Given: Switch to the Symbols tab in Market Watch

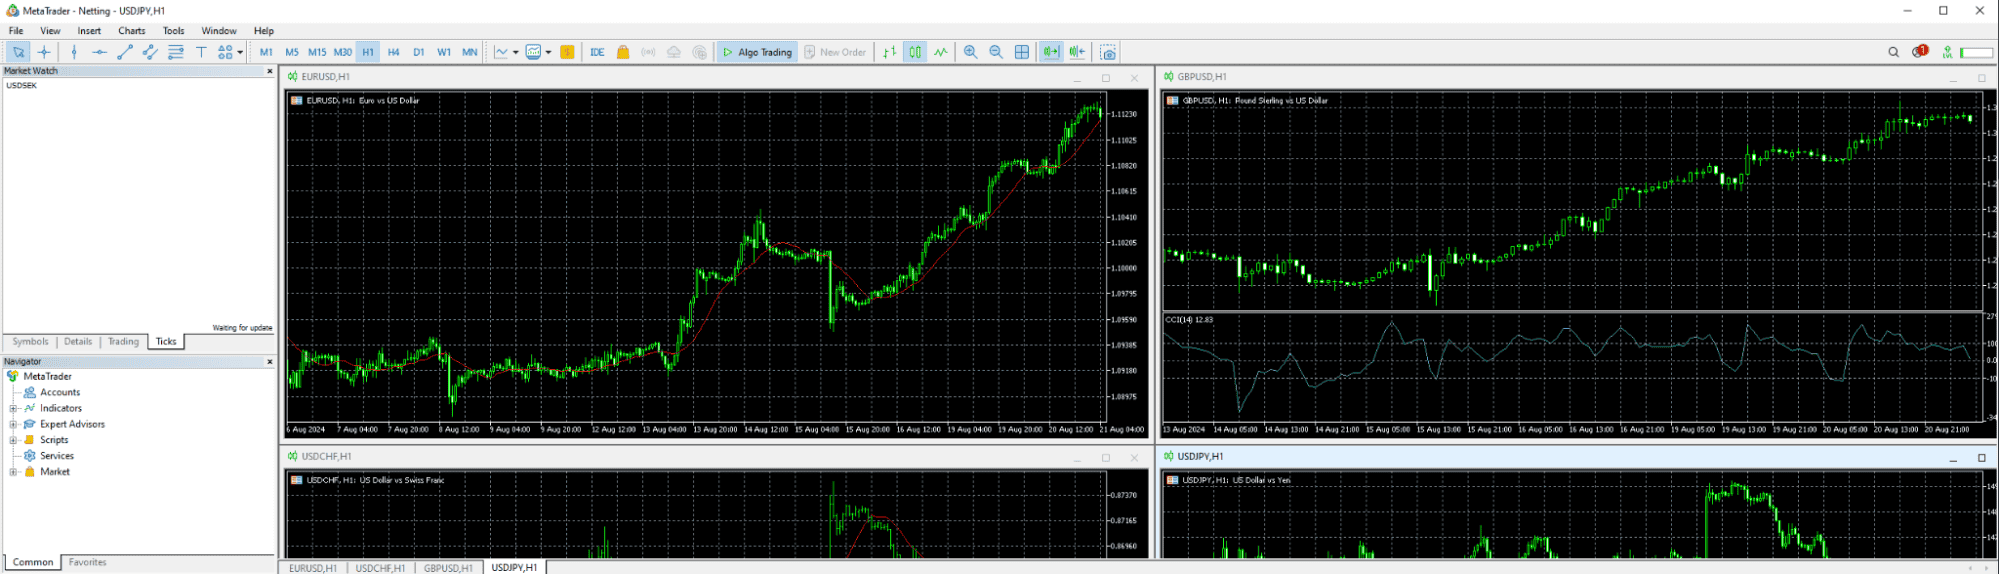Looking at the screenshot, I should [30, 342].
